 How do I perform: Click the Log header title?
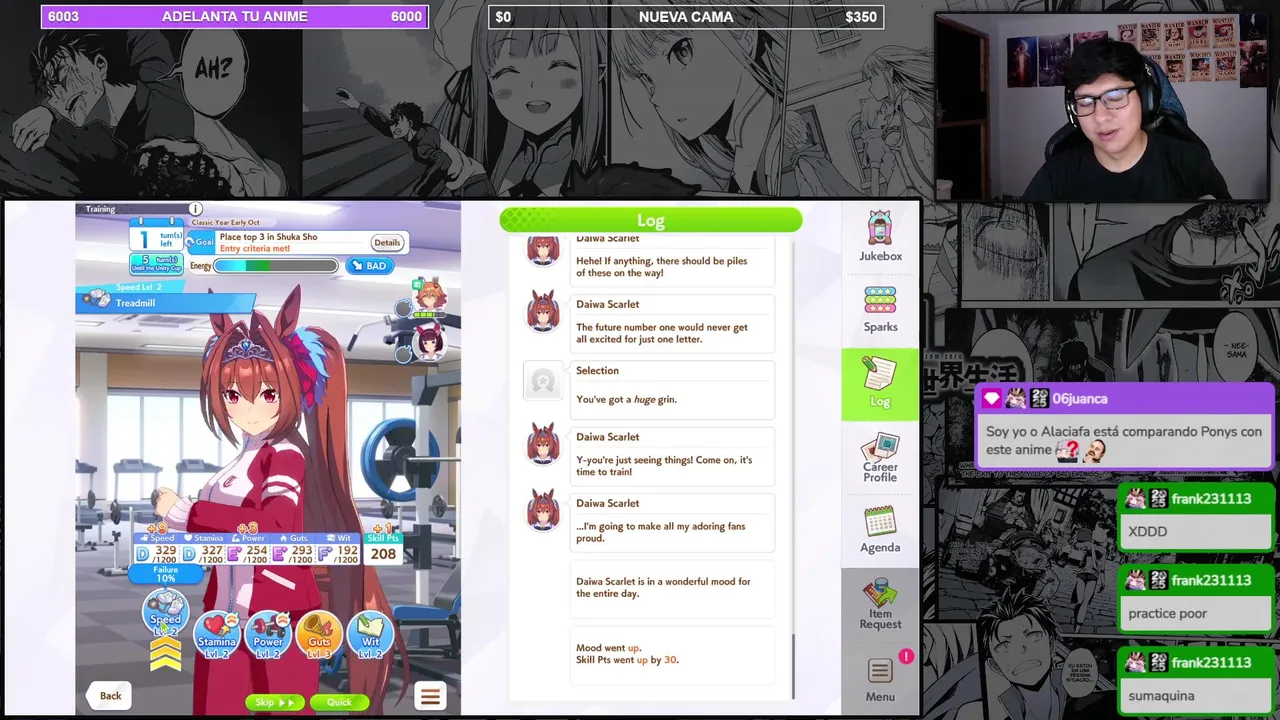click(x=651, y=221)
